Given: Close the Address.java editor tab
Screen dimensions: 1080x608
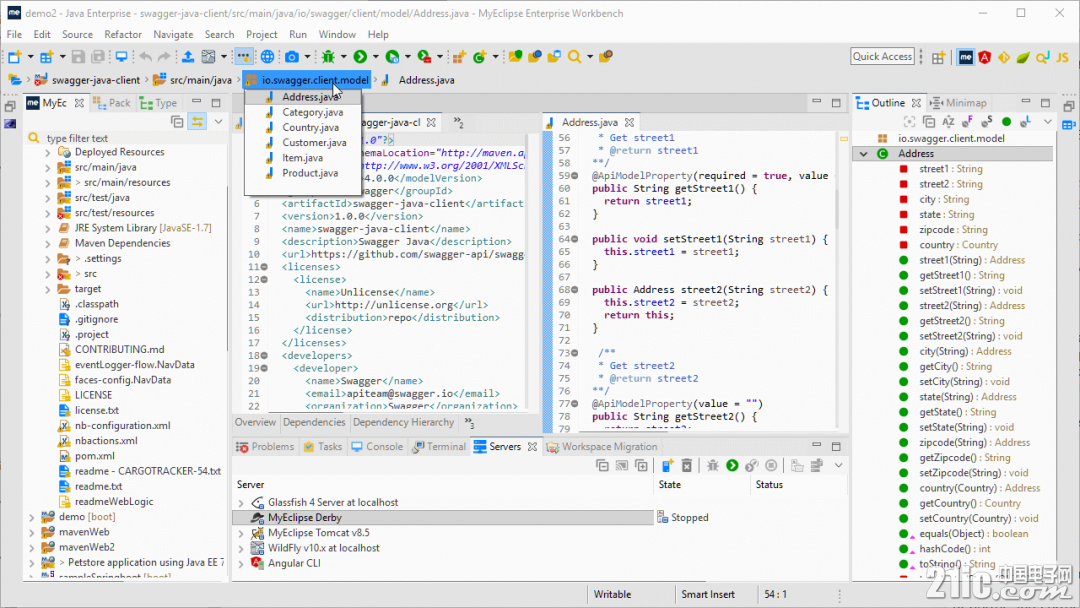Looking at the screenshot, I should point(629,123).
